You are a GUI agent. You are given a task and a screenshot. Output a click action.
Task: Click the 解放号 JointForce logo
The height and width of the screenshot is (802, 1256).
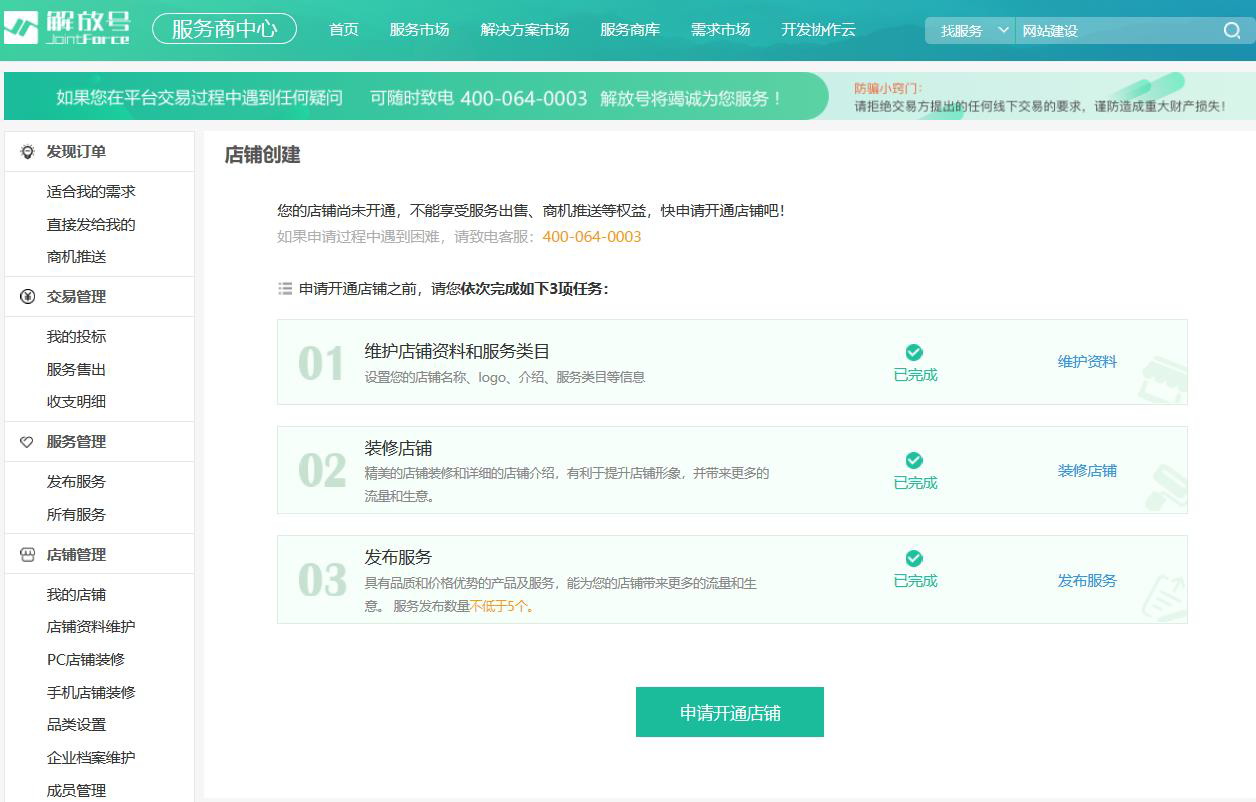tap(67, 29)
